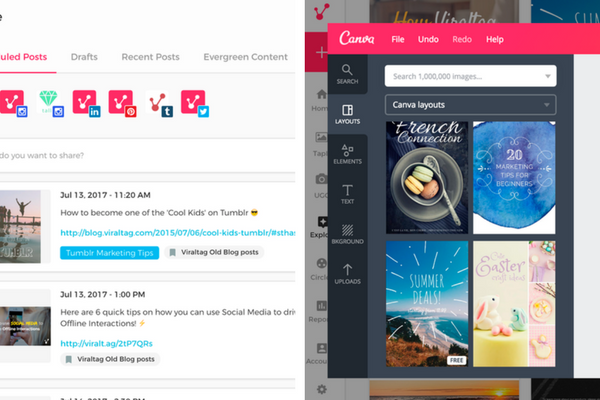Click the Jul 13, 2017 - 1:00 PM timestamp
Viewport: 600px width, 400px height.
103,294
